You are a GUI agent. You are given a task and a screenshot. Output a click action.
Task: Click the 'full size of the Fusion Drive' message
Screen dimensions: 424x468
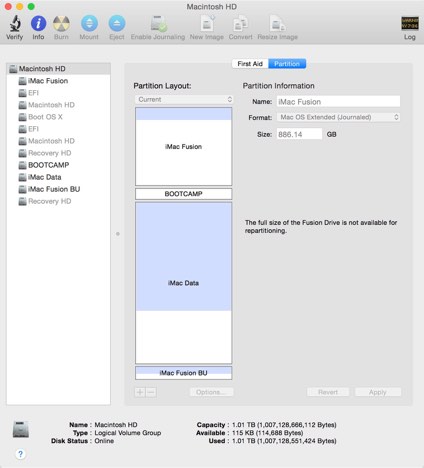(321, 226)
